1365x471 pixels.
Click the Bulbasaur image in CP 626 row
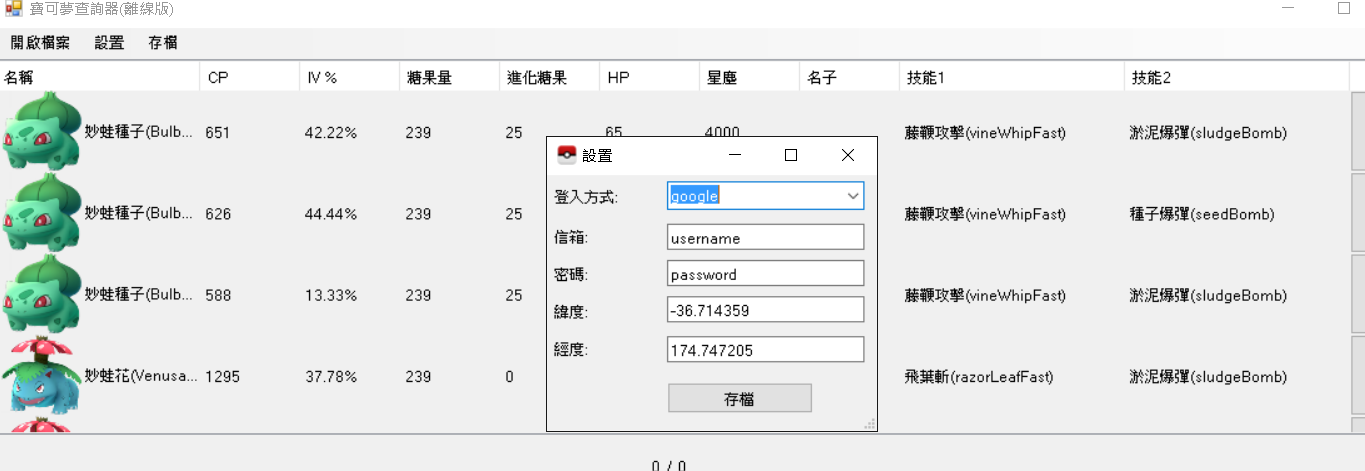[42, 213]
